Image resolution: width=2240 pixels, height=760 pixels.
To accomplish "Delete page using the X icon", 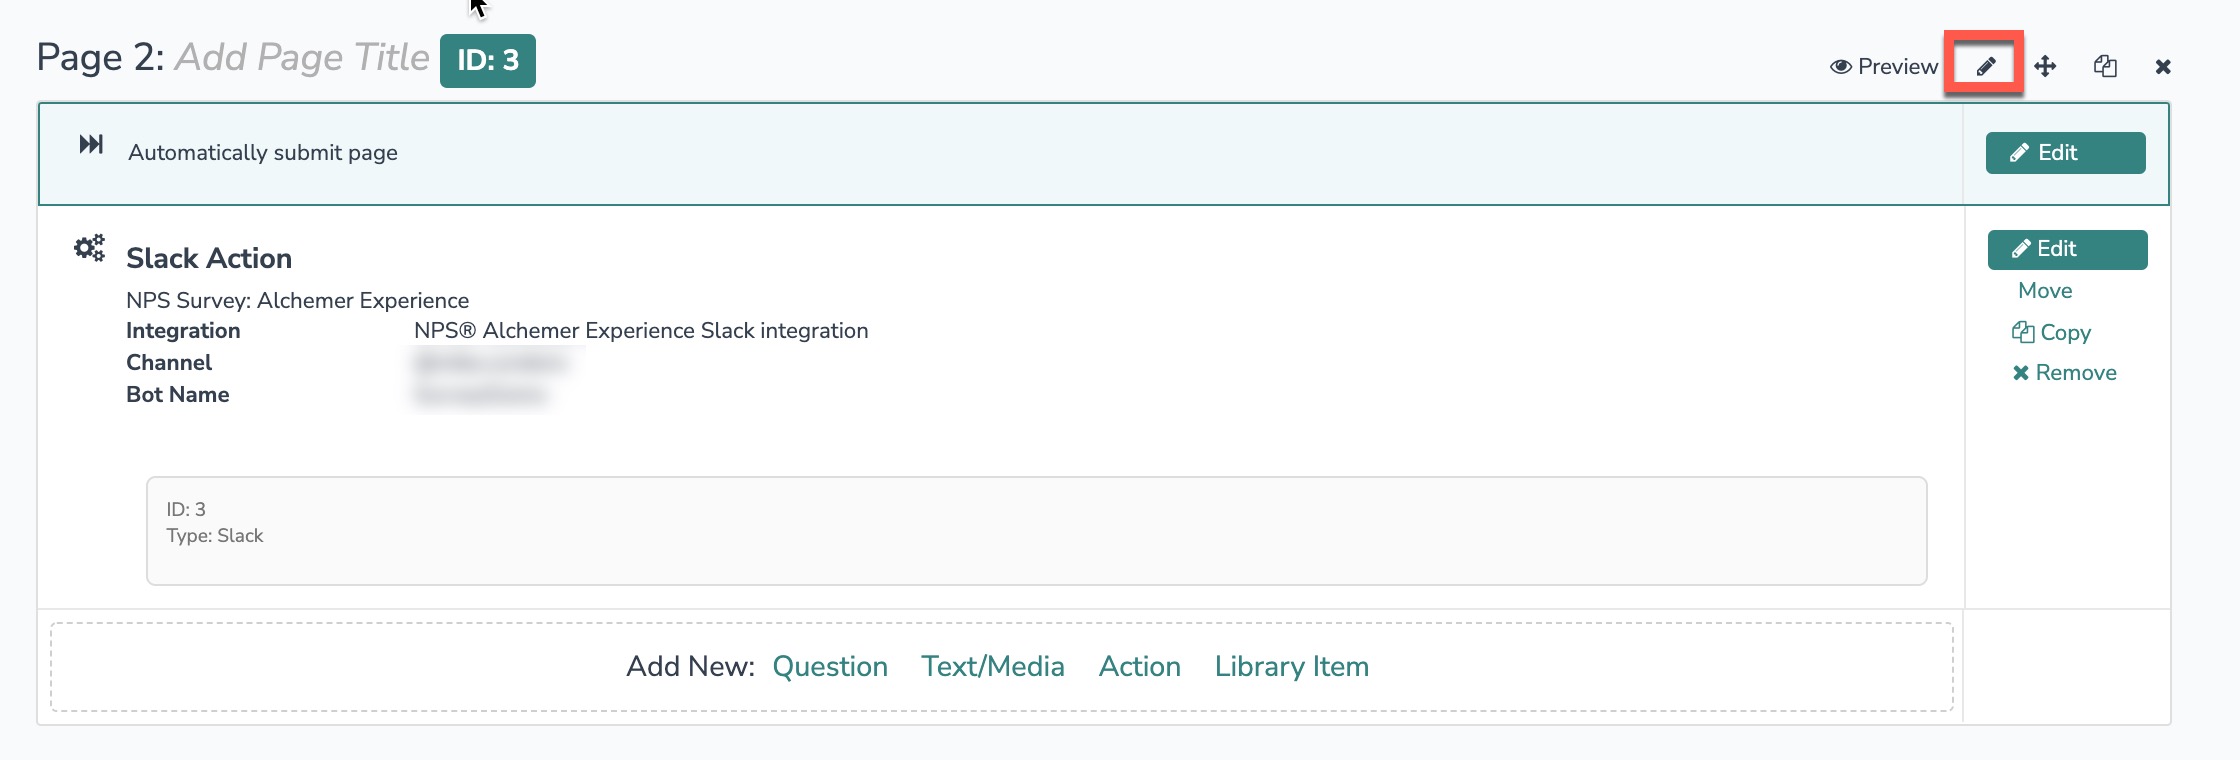I will 2163,67.
